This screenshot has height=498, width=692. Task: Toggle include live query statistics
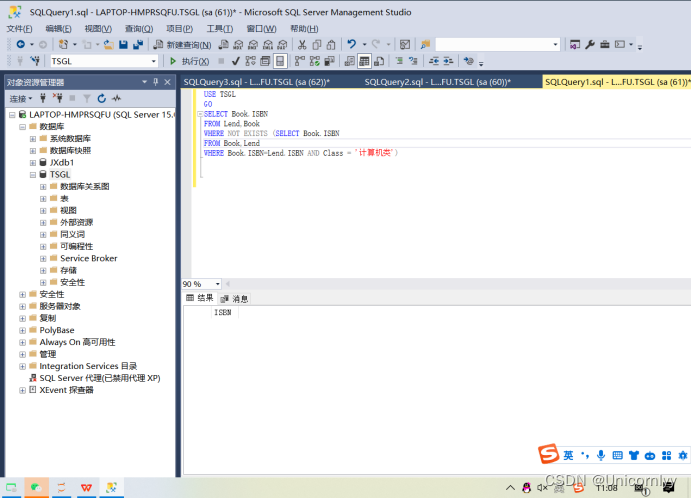314,61
